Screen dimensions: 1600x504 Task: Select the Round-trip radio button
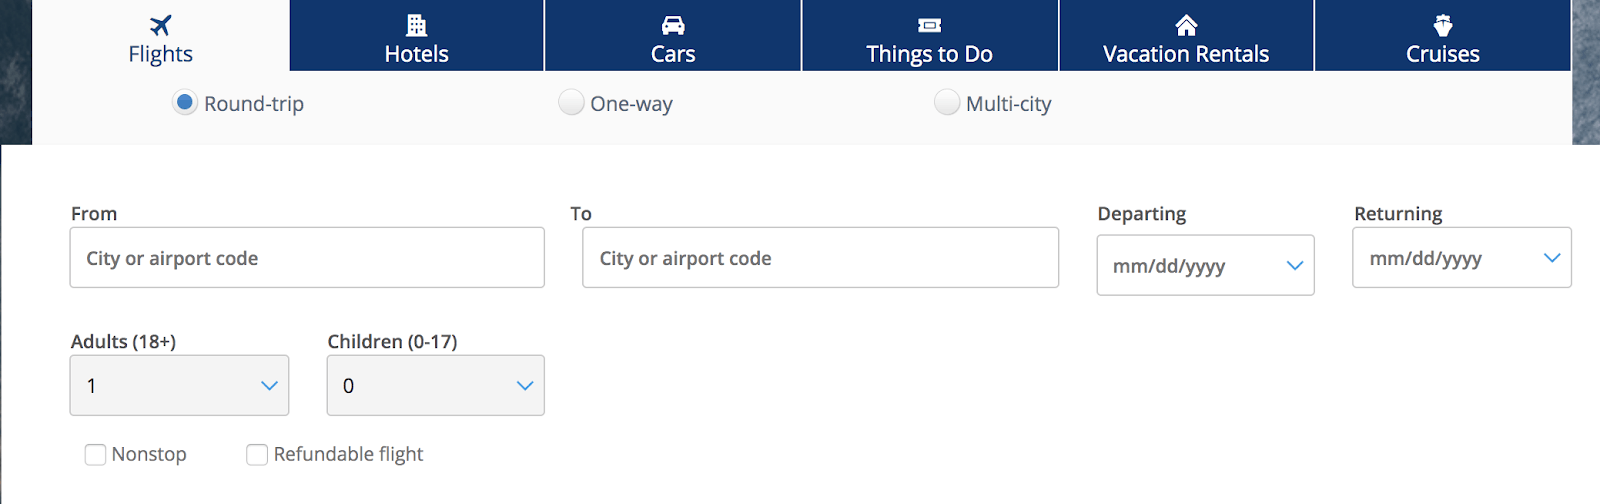point(185,103)
